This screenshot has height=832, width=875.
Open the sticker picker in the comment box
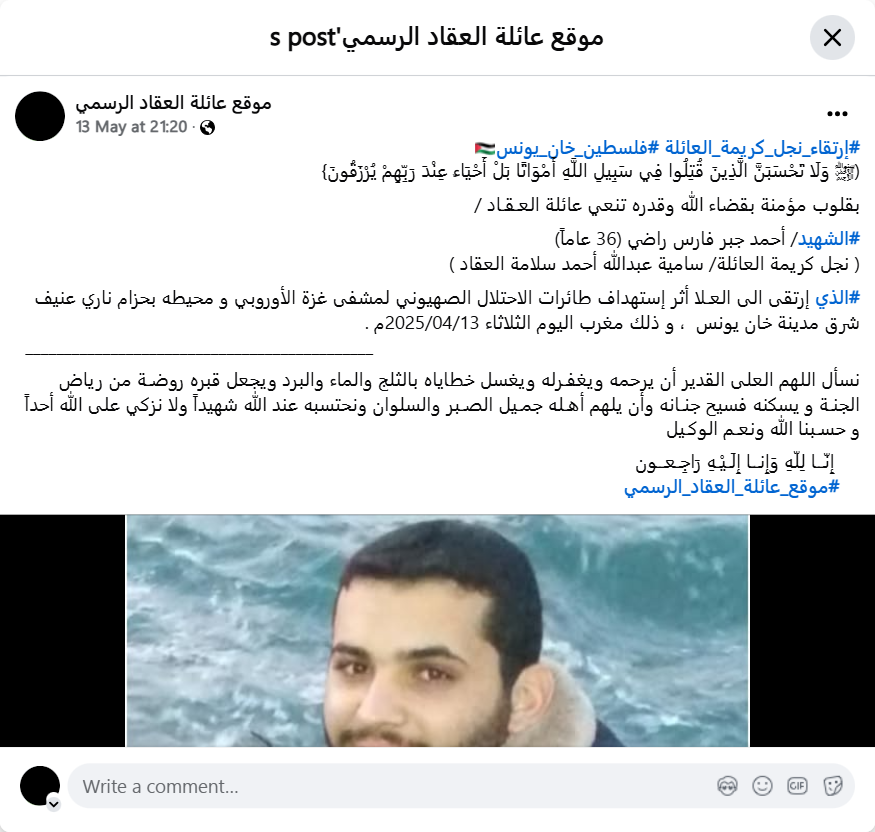pos(832,786)
